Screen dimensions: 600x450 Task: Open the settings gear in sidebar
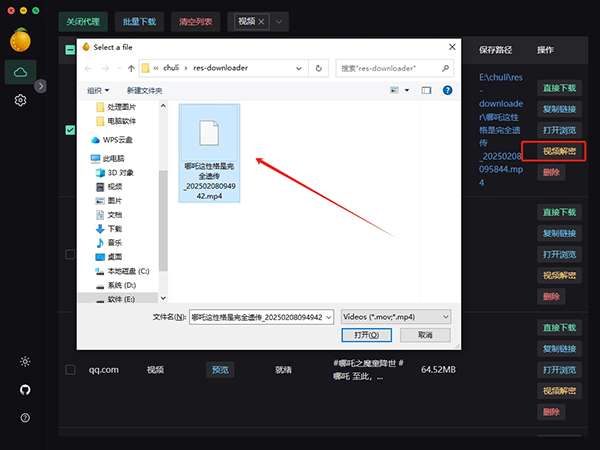tap(20, 101)
